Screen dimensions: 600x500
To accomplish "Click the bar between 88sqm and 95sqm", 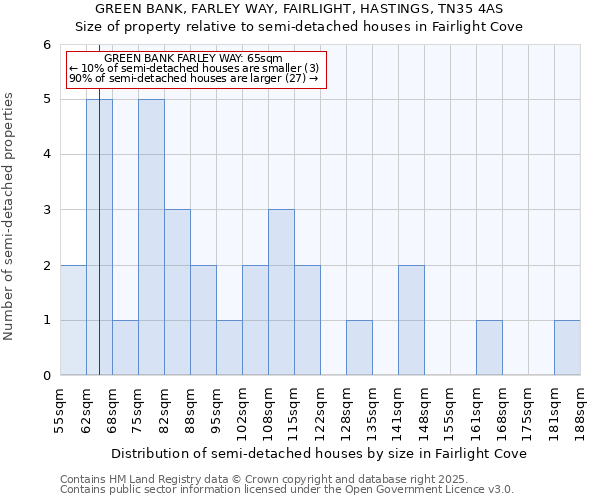I will click(204, 320).
